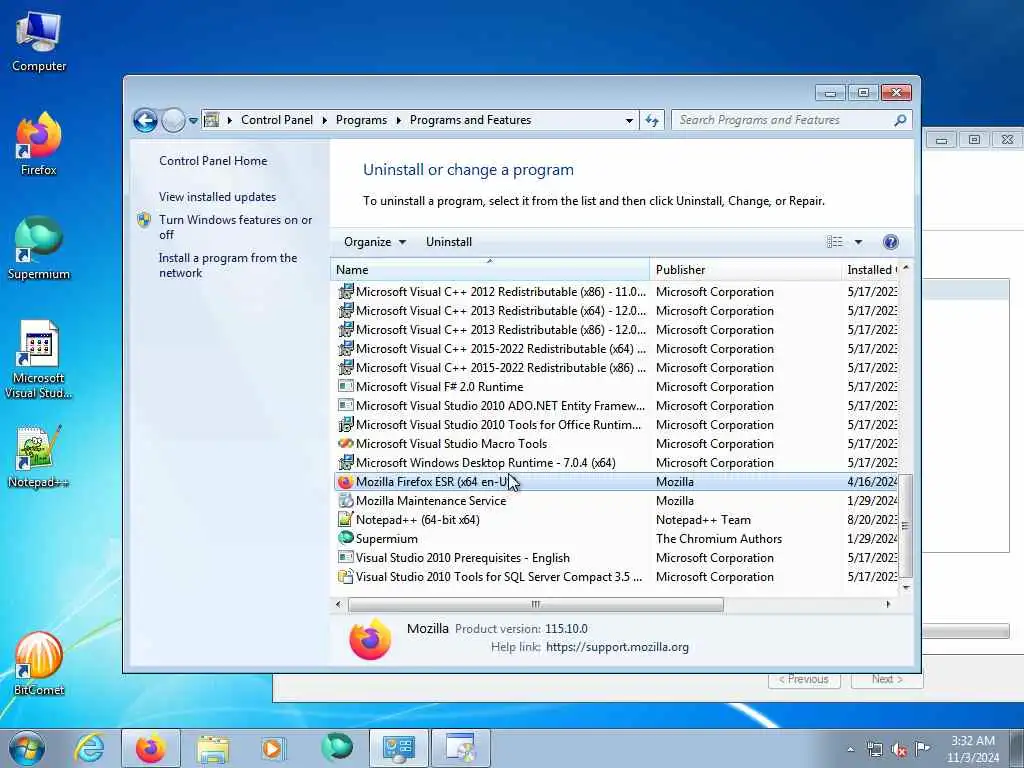
Task: Open Windows Media Player taskbar icon
Action: coord(272,748)
